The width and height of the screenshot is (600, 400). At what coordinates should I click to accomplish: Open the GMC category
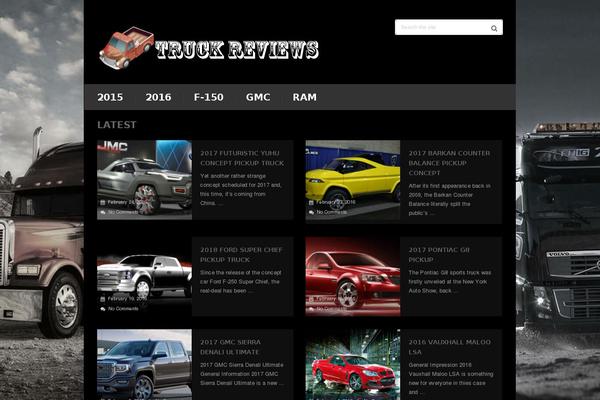click(x=258, y=97)
